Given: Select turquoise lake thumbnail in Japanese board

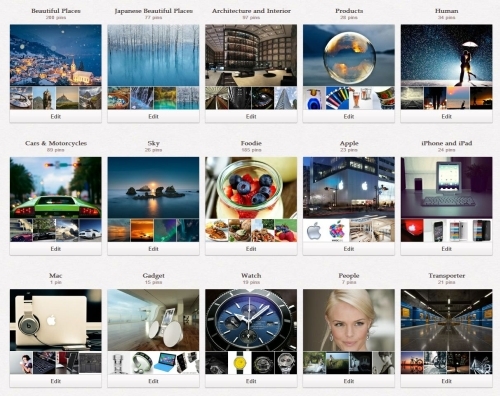Looking at the screenshot, I should coord(165,98).
